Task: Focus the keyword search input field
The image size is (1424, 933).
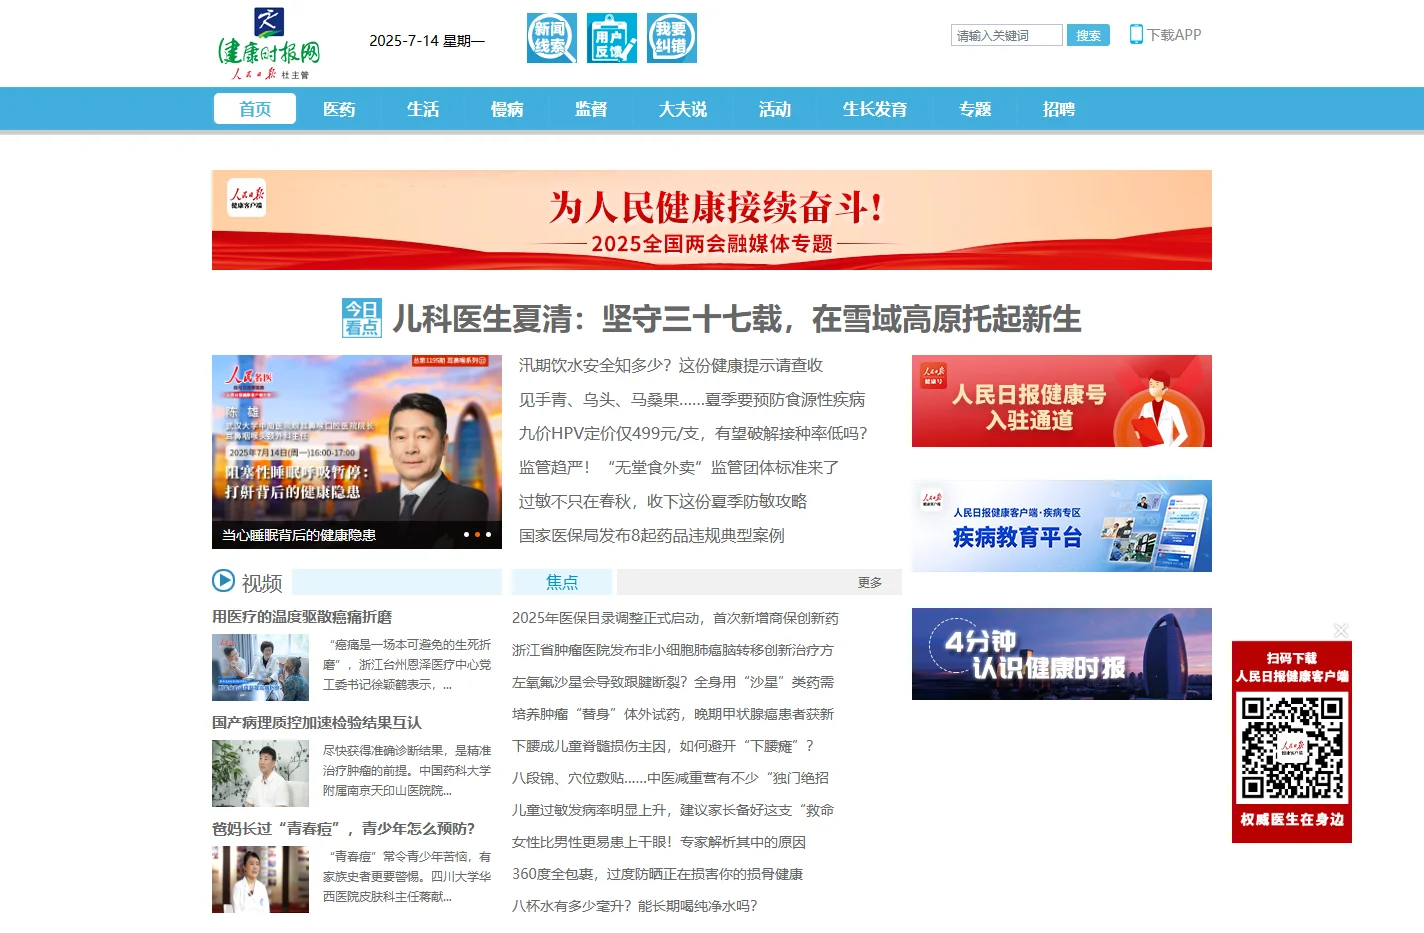Action: click(1006, 35)
